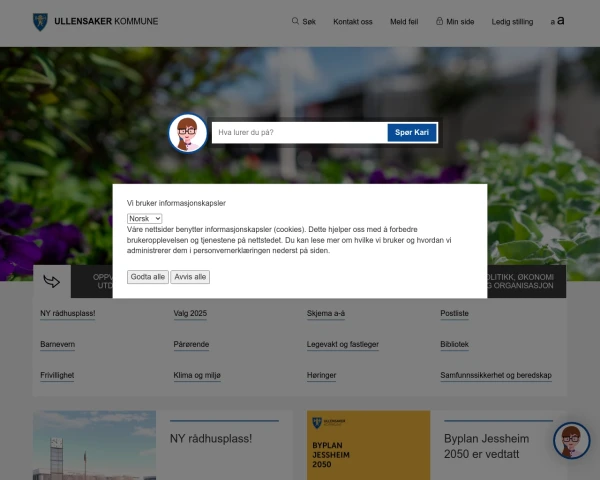Open the Ledig stilling menu item
This screenshot has width=600, height=480.
512,22
